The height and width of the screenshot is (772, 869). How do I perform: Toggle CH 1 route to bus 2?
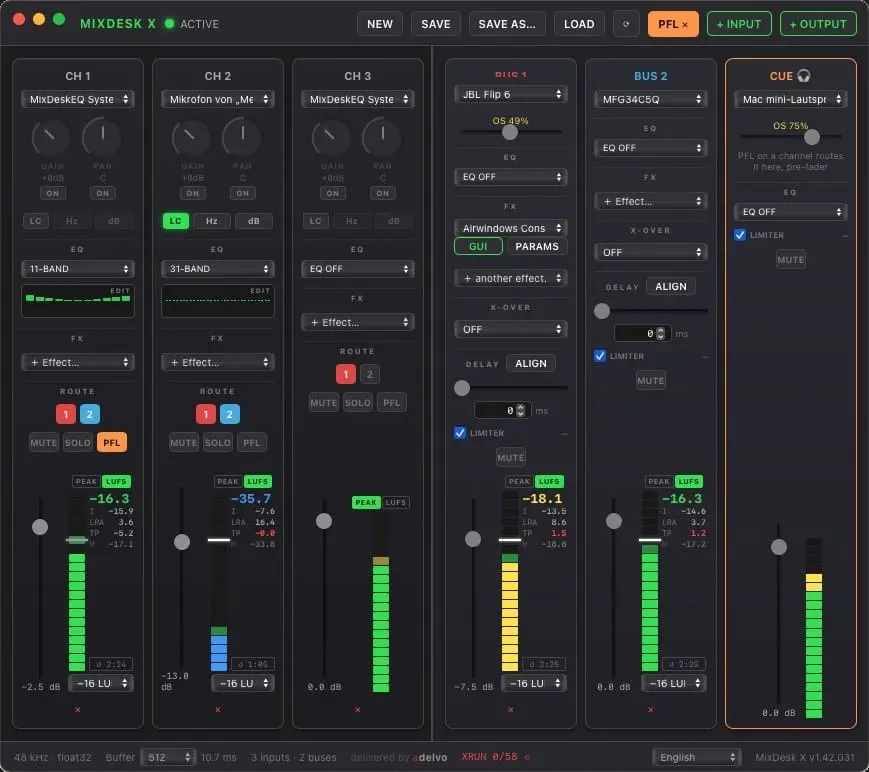coord(90,414)
